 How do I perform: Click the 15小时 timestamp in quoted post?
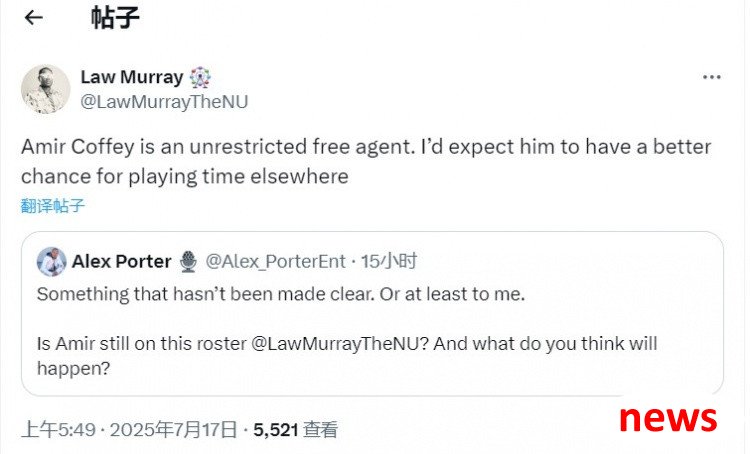[388, 262]
